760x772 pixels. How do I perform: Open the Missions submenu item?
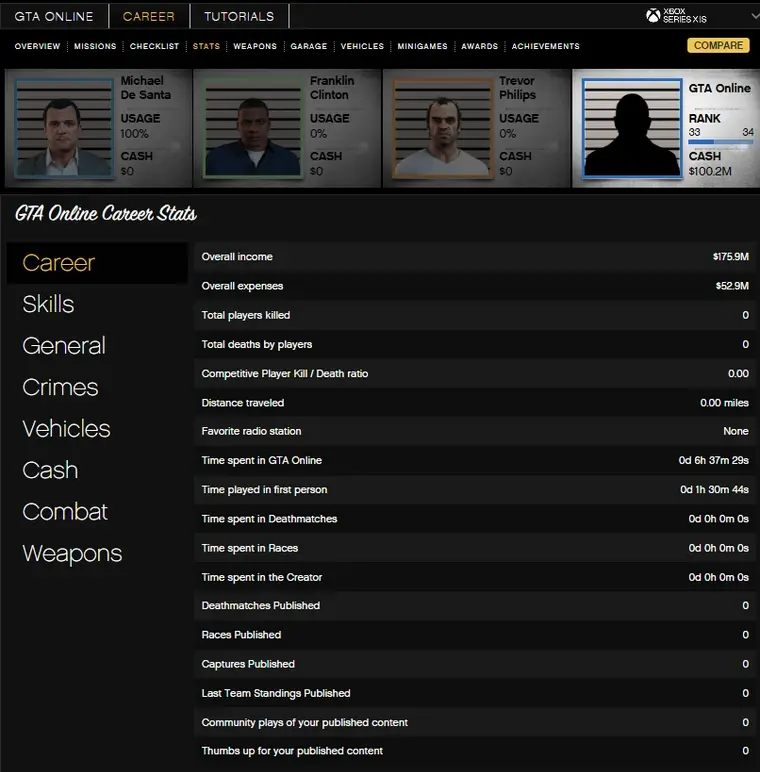pos(95,46)
